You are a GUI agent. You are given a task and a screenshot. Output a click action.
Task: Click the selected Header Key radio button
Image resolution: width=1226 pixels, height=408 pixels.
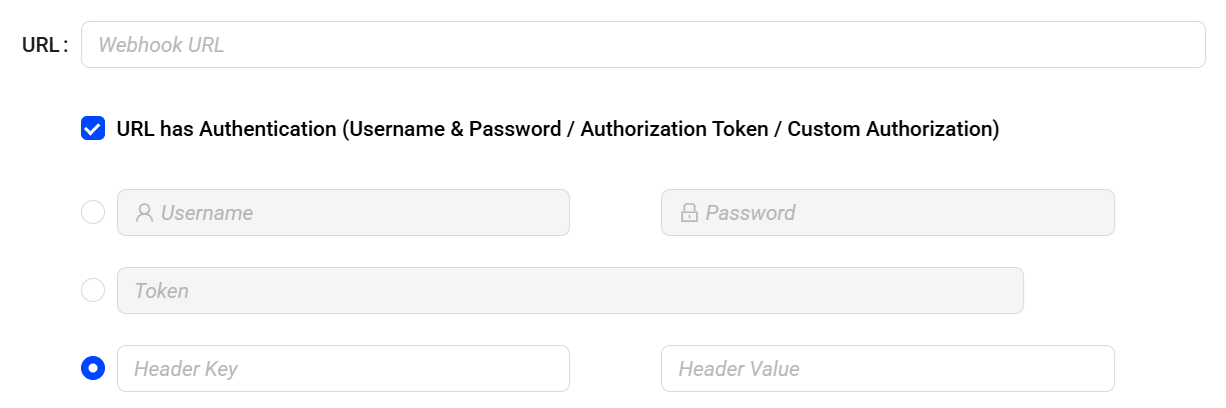point(93,369)
